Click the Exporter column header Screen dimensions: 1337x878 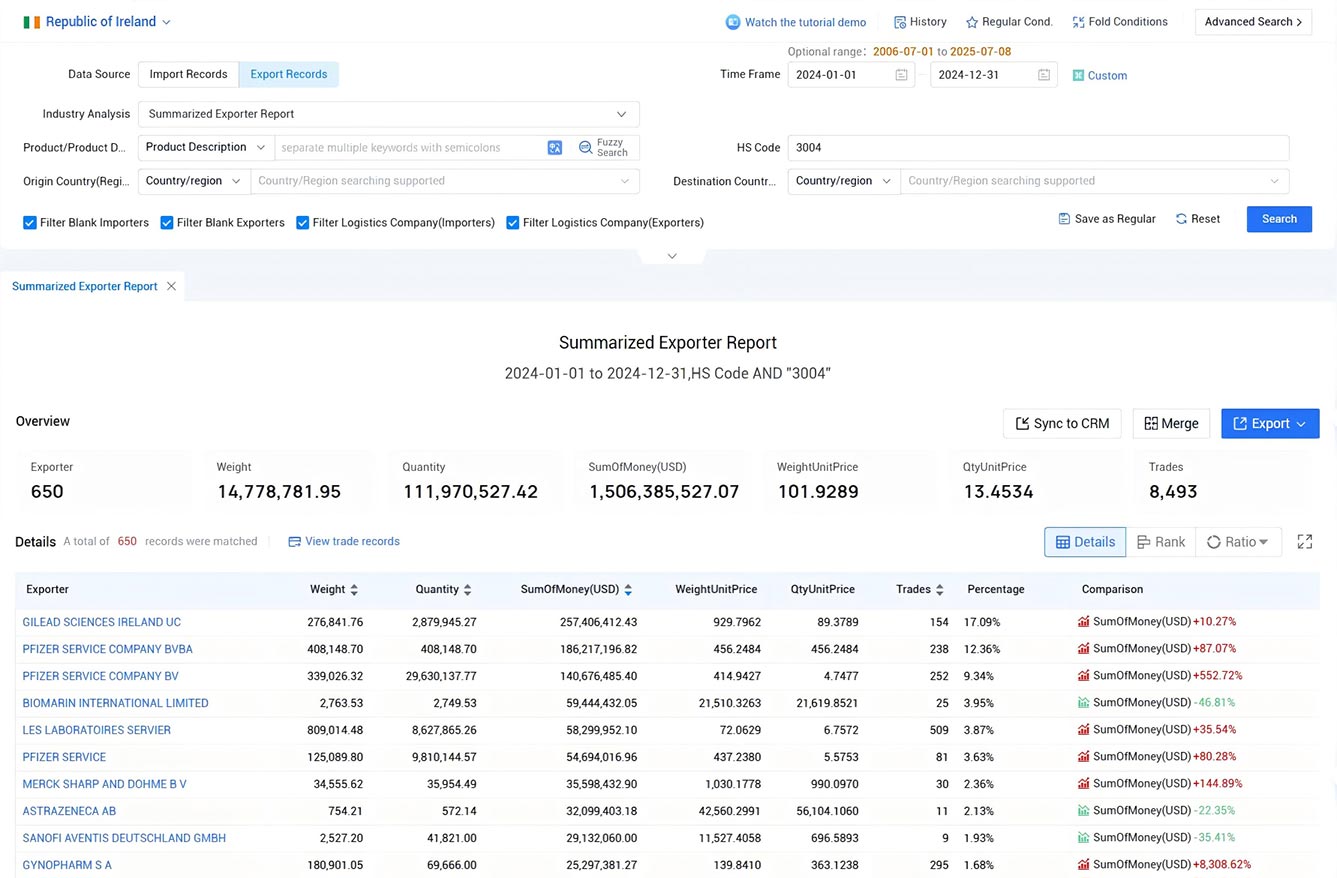tap(48, 590)
